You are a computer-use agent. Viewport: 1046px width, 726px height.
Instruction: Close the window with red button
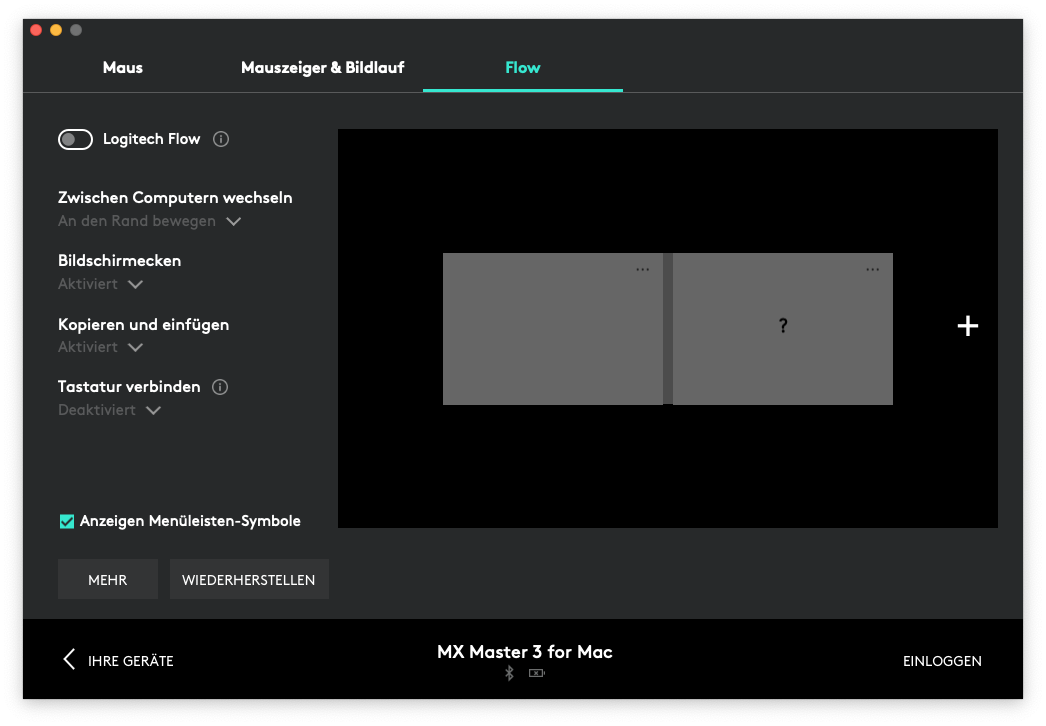(x=36, y=30)
